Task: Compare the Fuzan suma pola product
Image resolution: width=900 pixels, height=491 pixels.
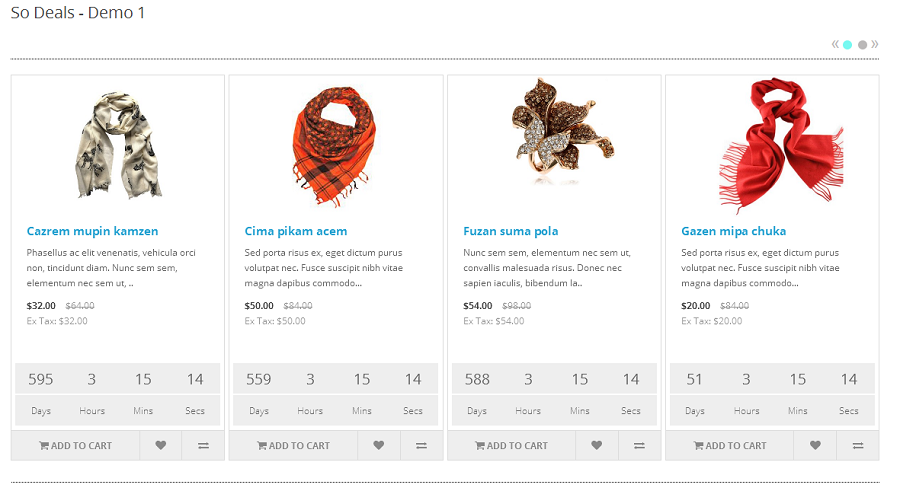Action: click(x=639, y=446)
